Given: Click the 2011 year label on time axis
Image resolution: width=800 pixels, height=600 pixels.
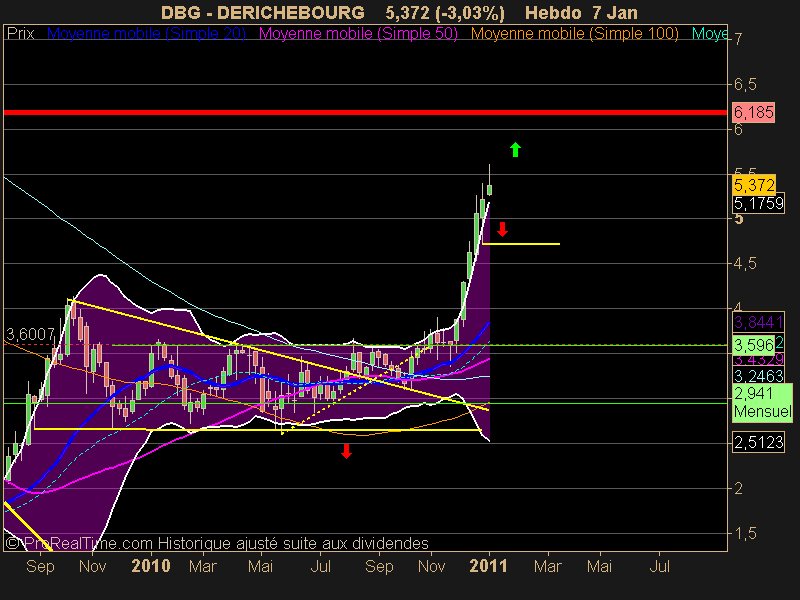Looking at the screenshot, I should coord(488,566).
